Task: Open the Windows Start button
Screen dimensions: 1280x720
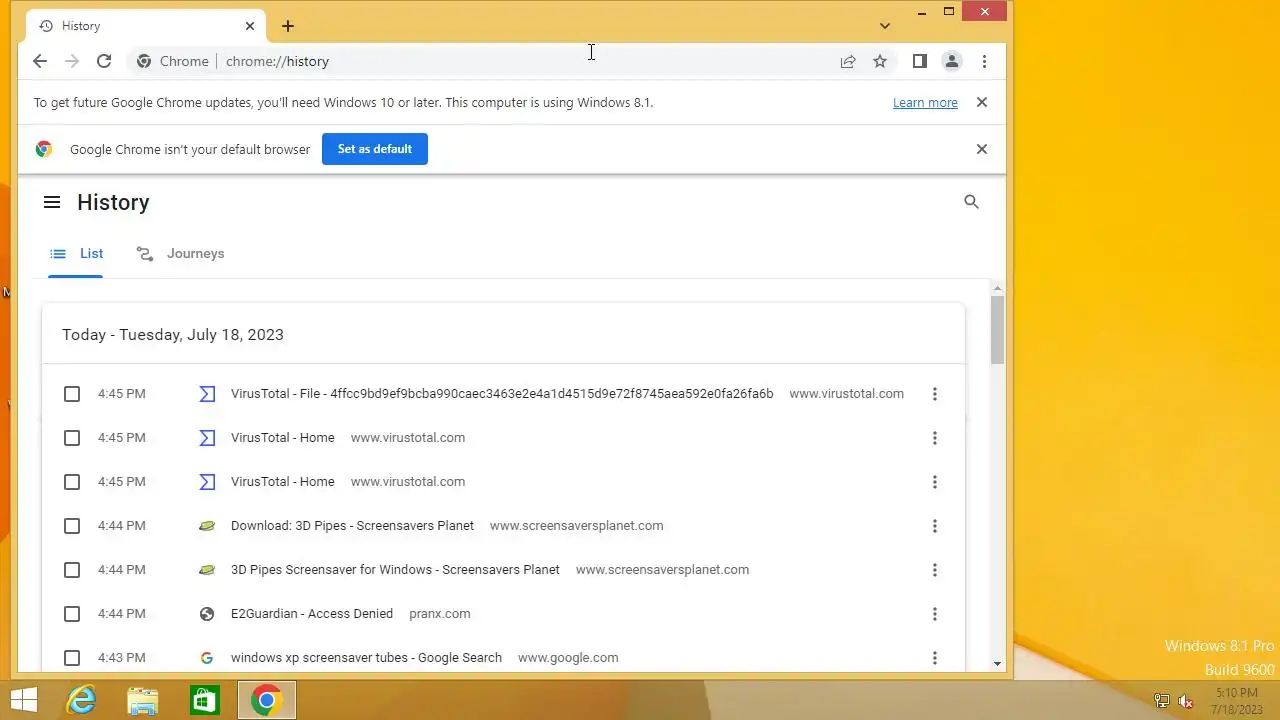Action: click(x=24, y=700)
